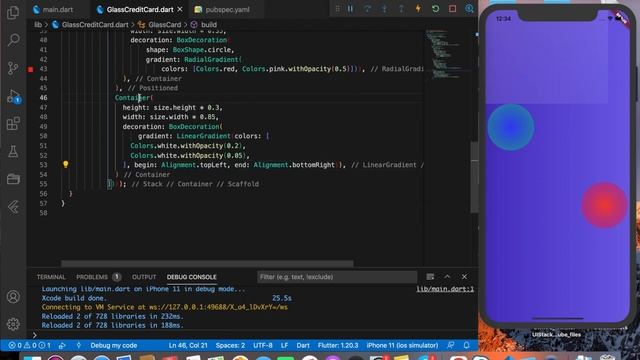Click the lightbulb quick fix on line 53
This screenshot has height=360, width=640.
[66, 164]
